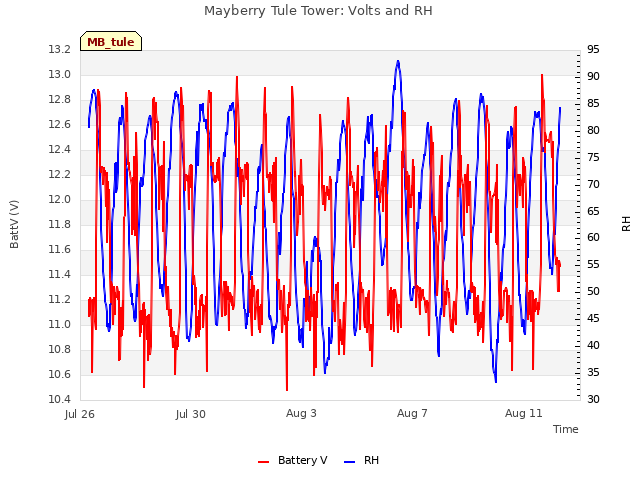Viewport: 640px width, 480px height.
Task: Click the 12.6 voltage tick label
Action: [x=60, y=124]
